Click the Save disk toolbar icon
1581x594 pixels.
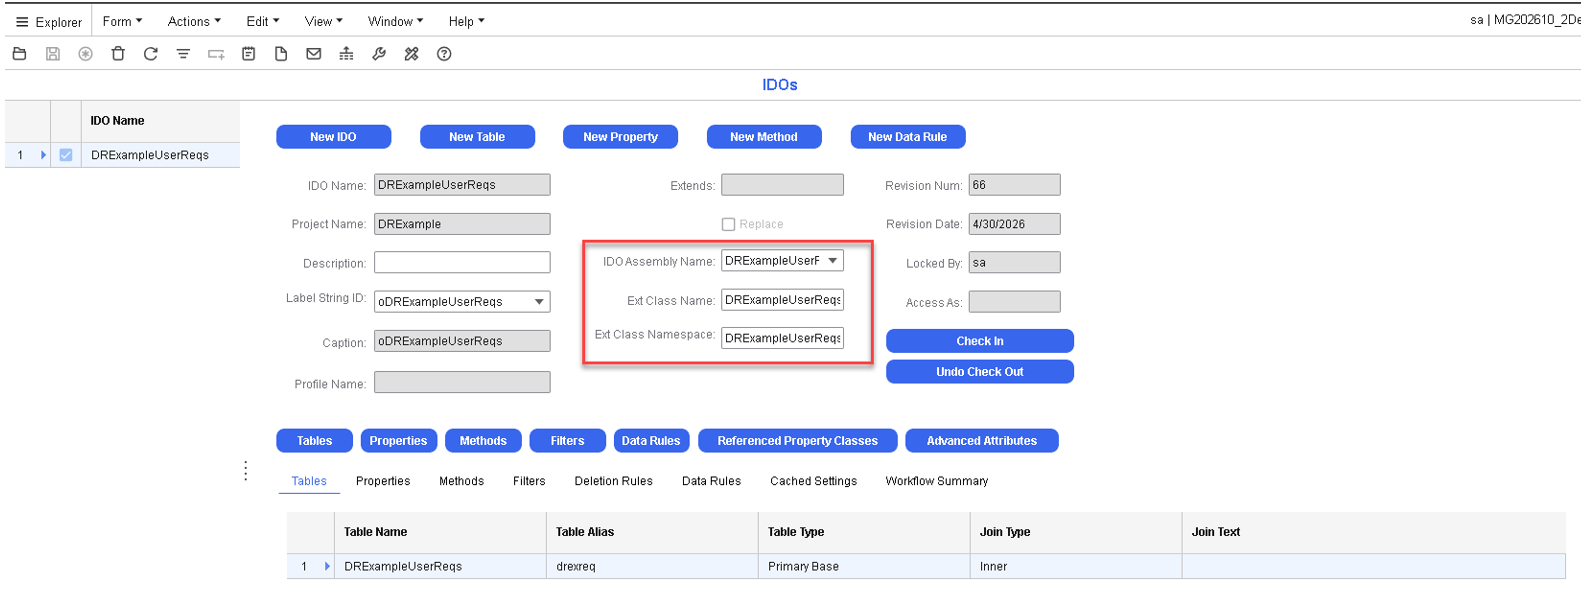click(x=53, y=54)
